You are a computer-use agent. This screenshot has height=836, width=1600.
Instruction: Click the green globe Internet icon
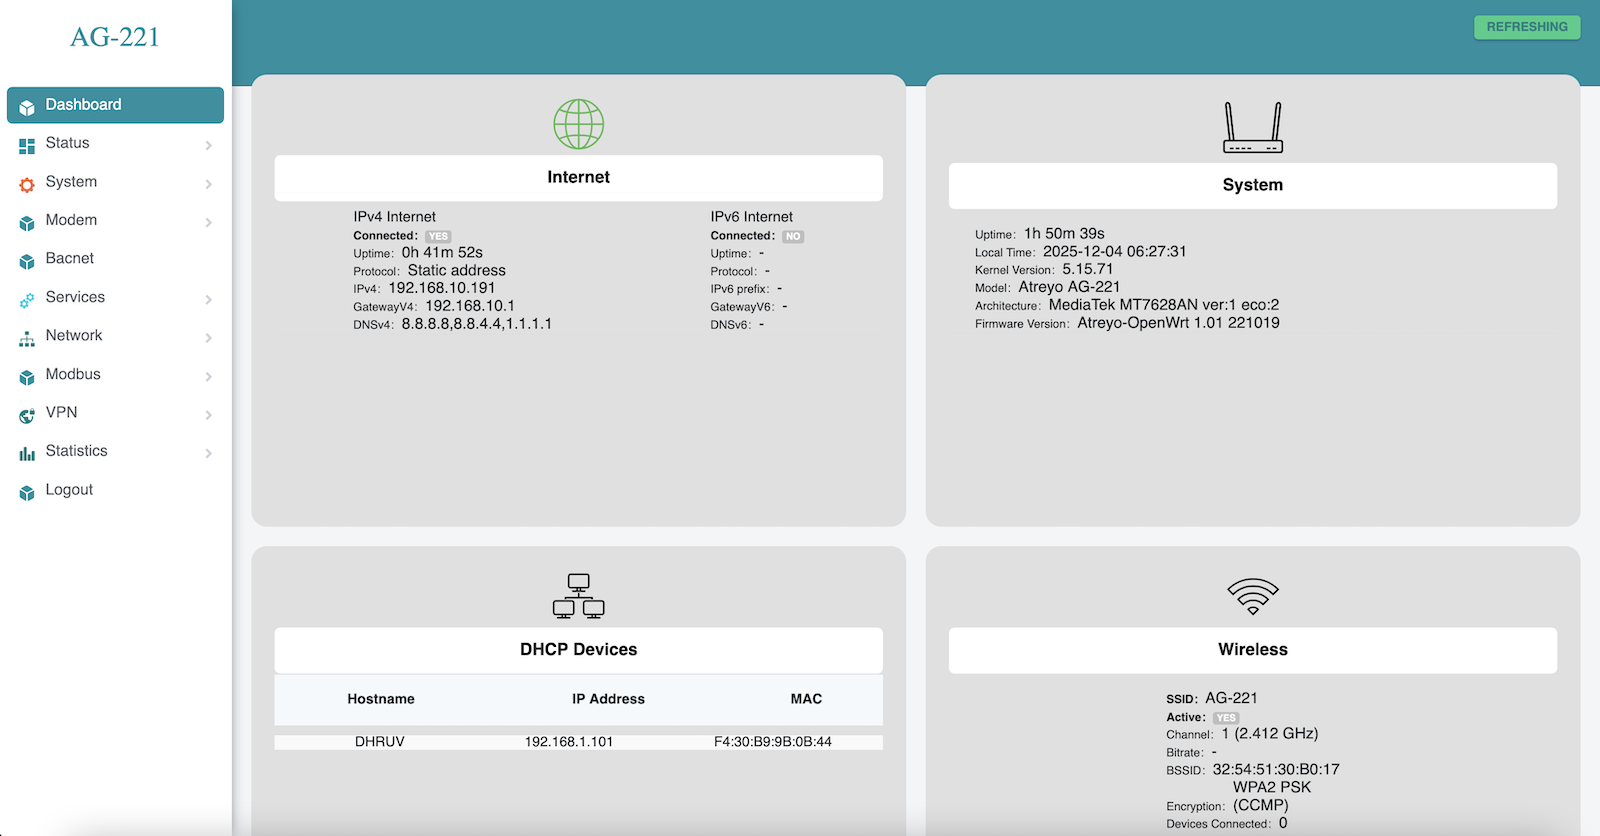coord(578,124)
